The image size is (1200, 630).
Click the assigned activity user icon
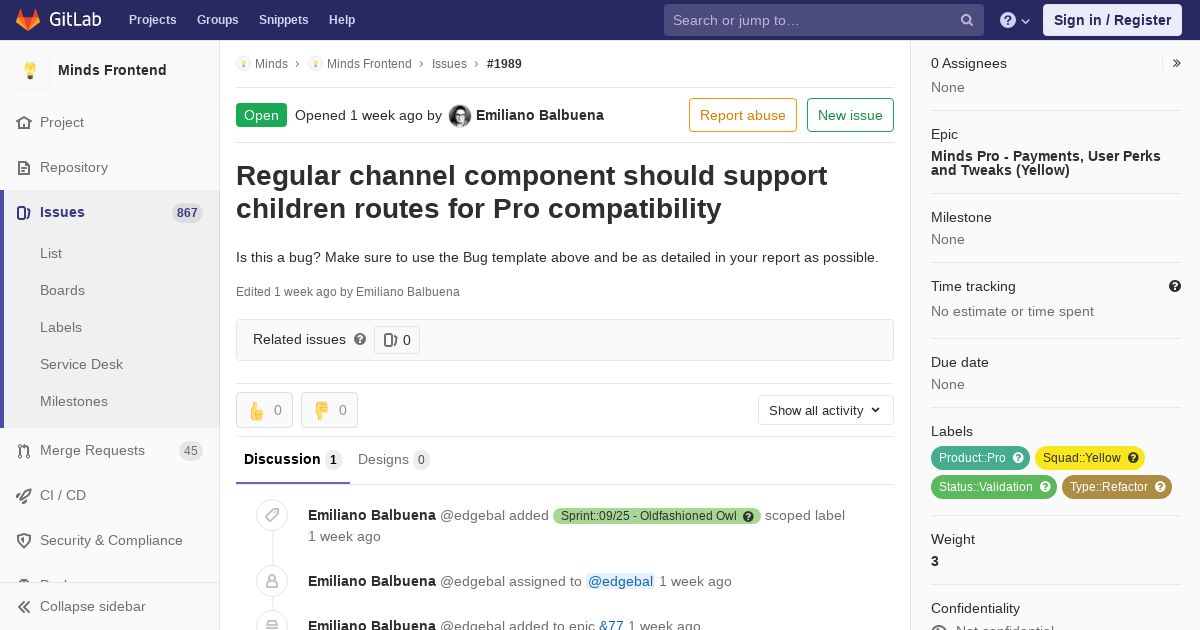(272, 581)
